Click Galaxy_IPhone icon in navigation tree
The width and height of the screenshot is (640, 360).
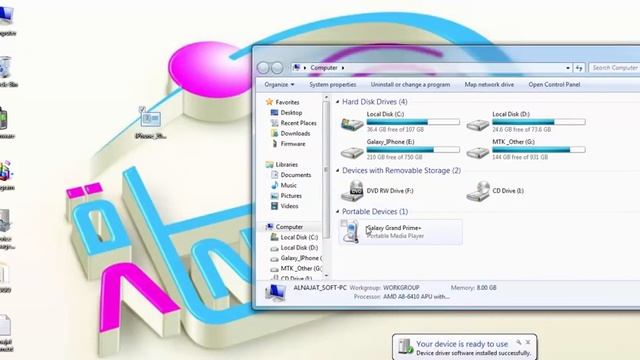pos(274,258)
